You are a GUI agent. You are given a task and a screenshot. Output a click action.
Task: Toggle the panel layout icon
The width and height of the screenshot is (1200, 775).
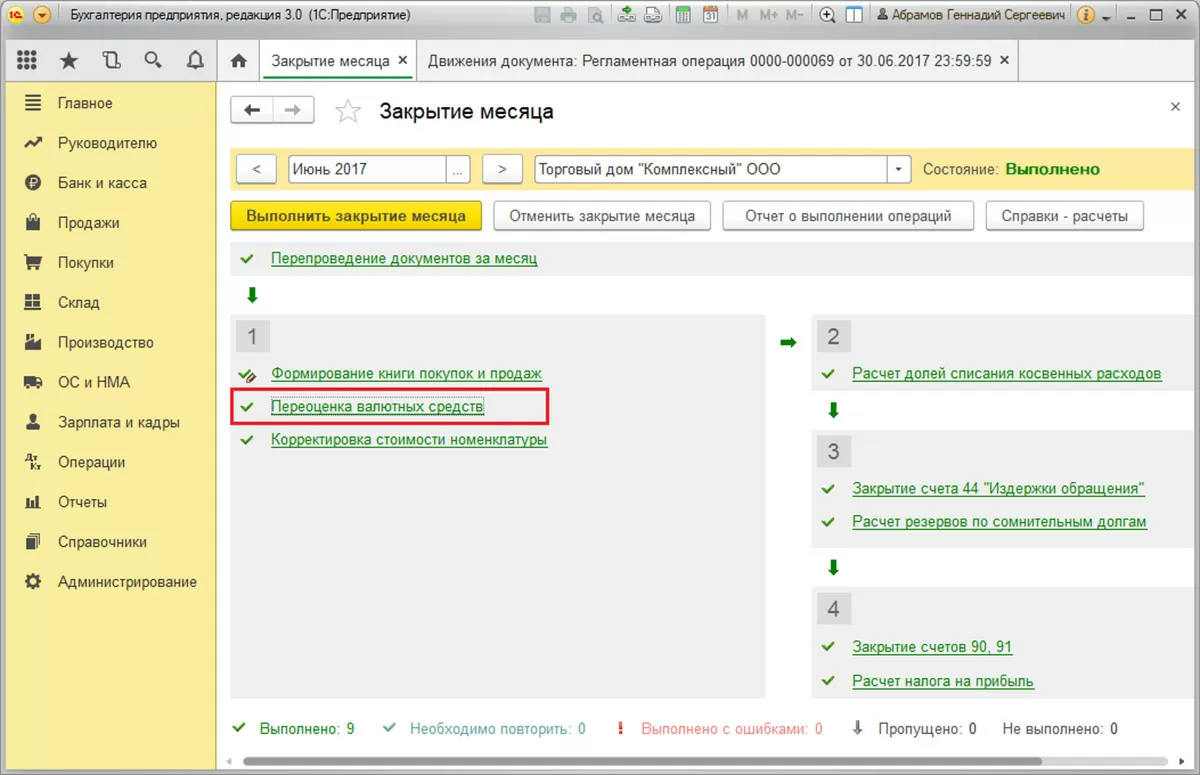pyautogui.click(x=854, y=16)
